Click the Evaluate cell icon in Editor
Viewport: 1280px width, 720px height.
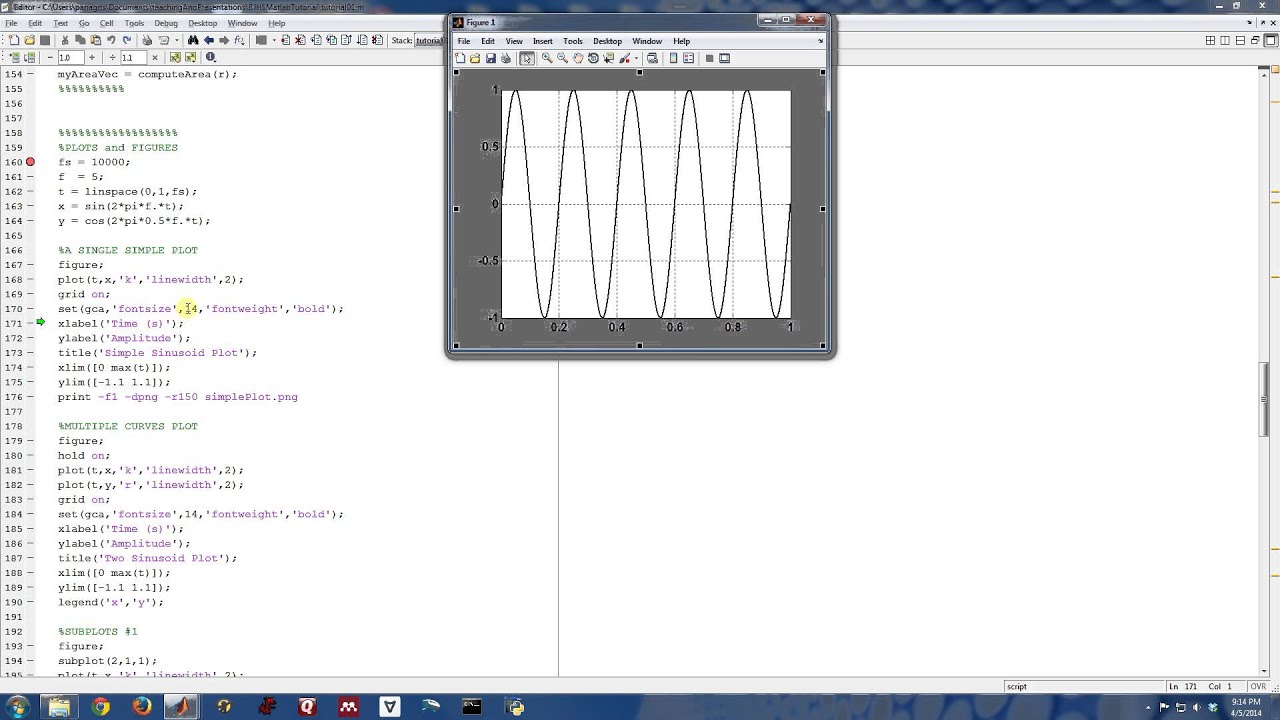[15, 57]
